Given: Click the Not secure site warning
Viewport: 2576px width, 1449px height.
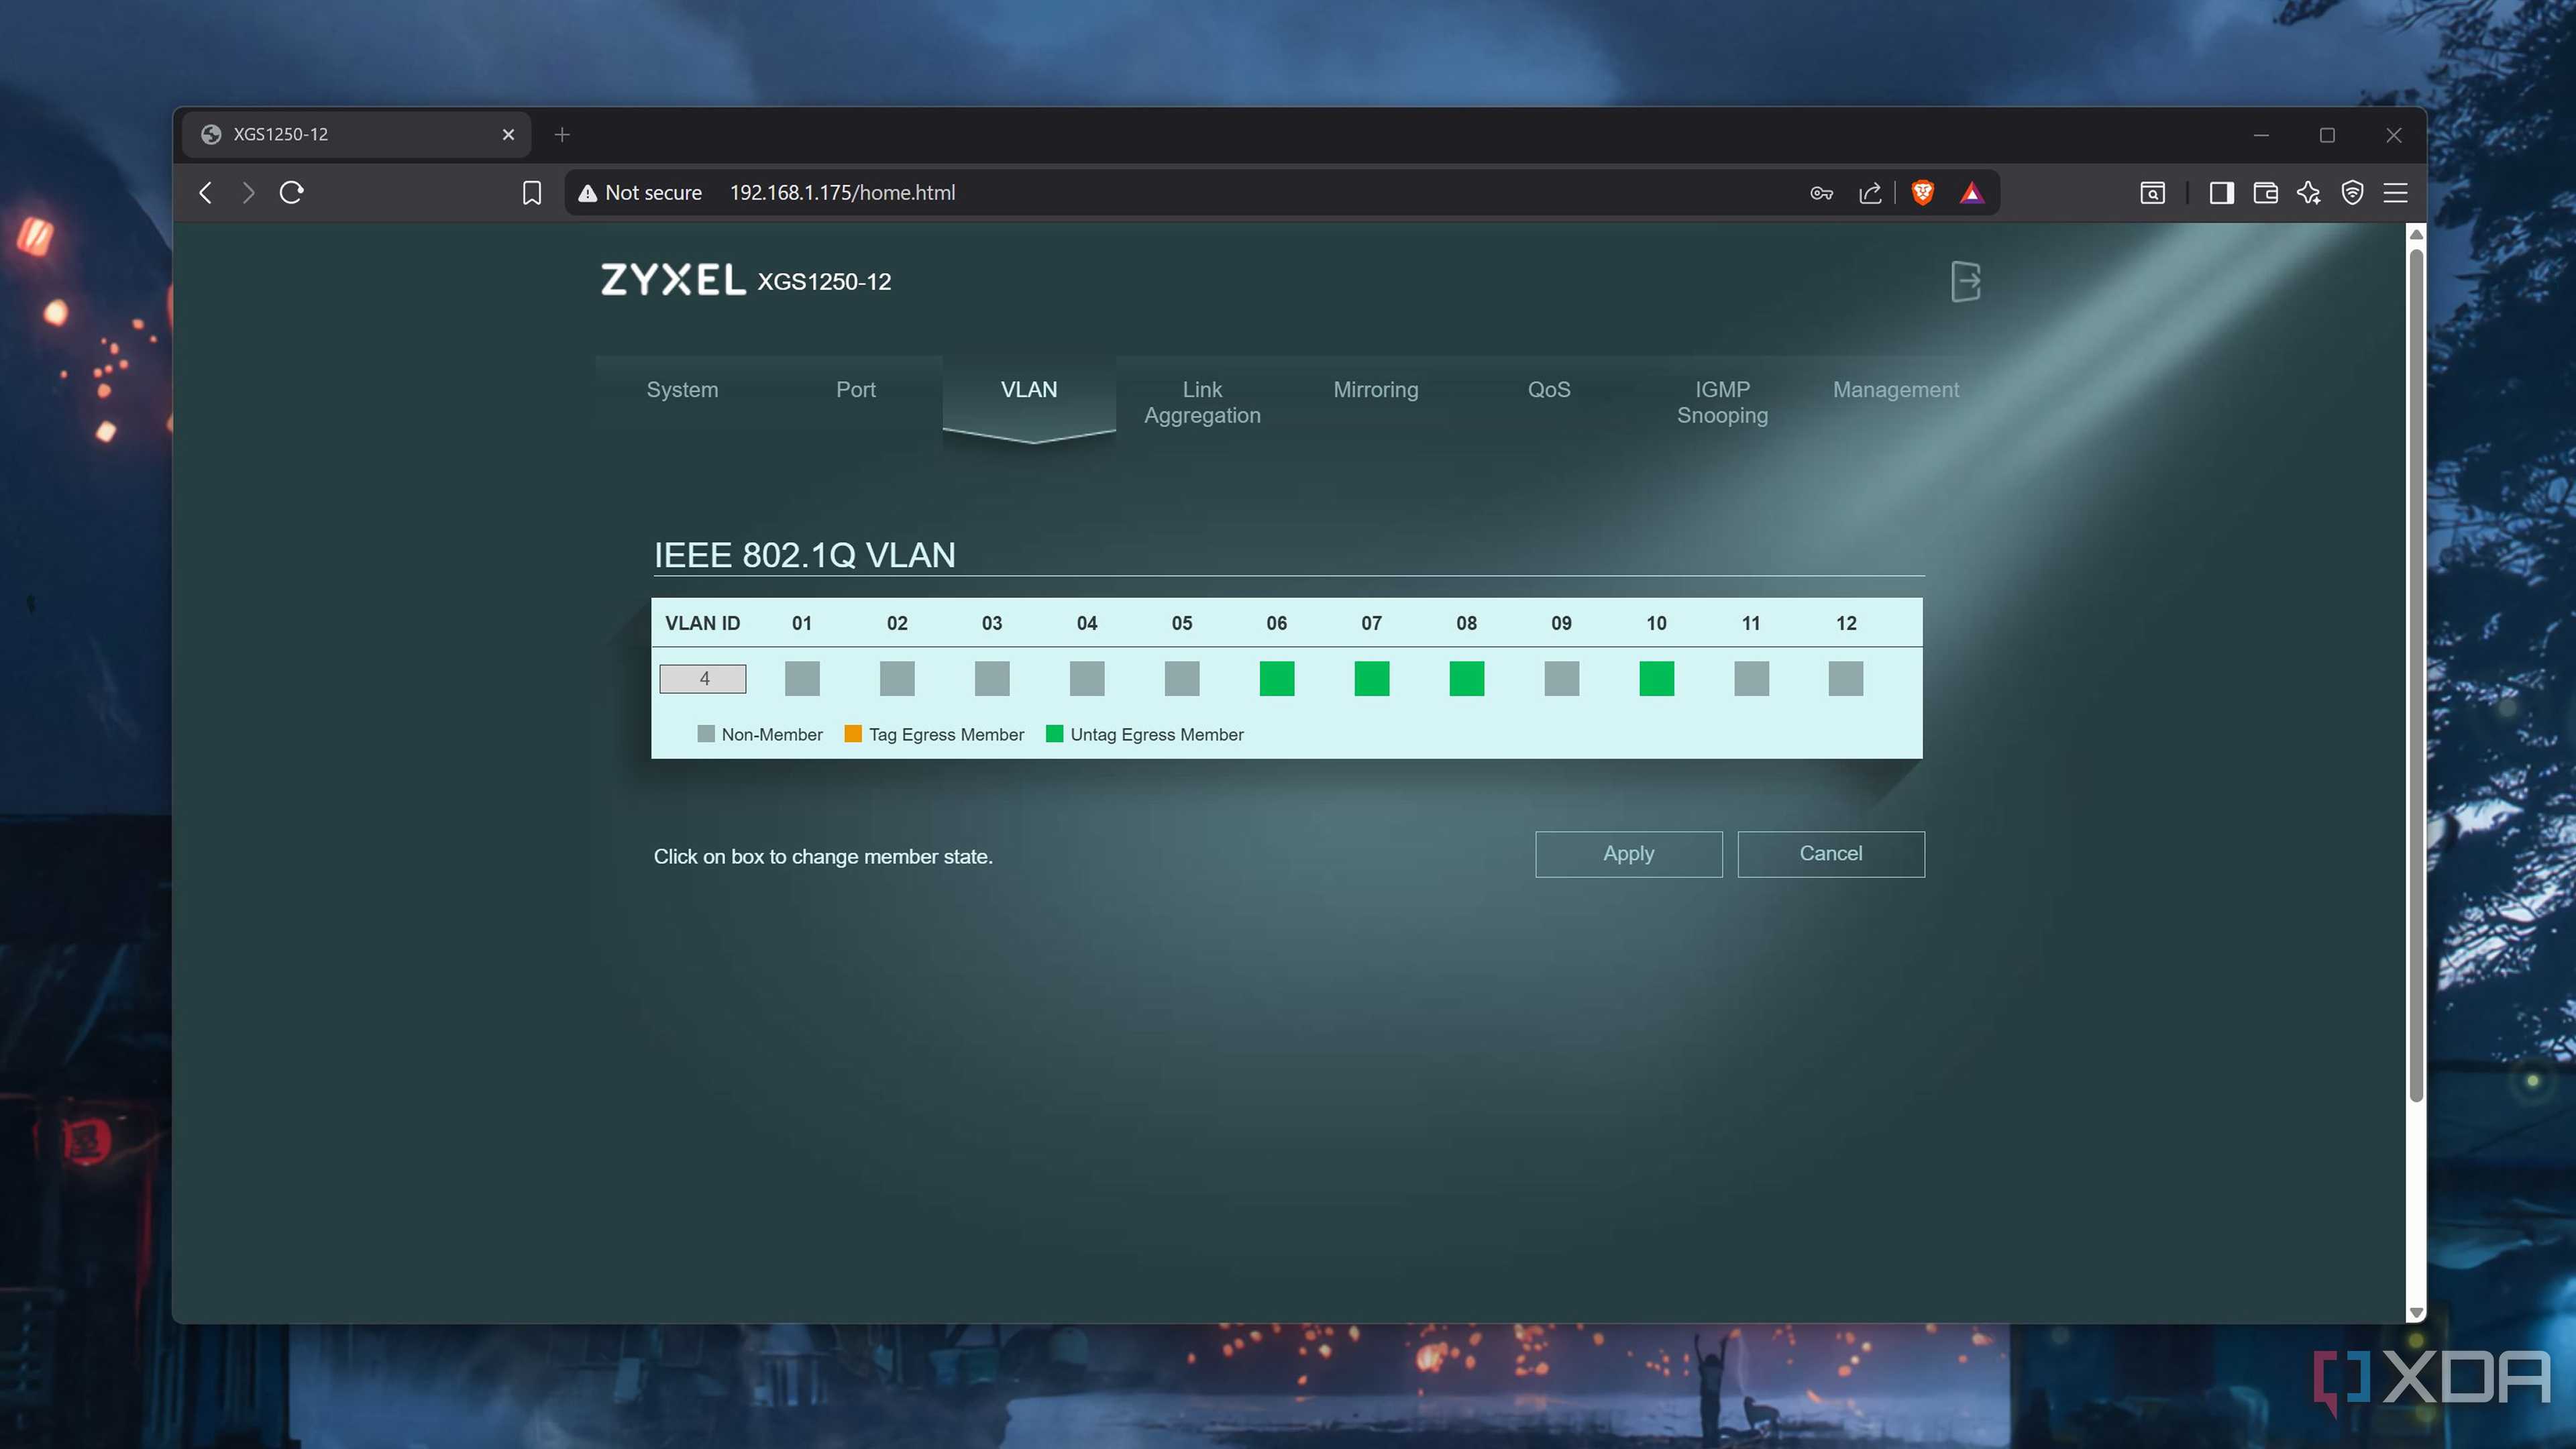Looking at the screenshot, I should 640,193.
